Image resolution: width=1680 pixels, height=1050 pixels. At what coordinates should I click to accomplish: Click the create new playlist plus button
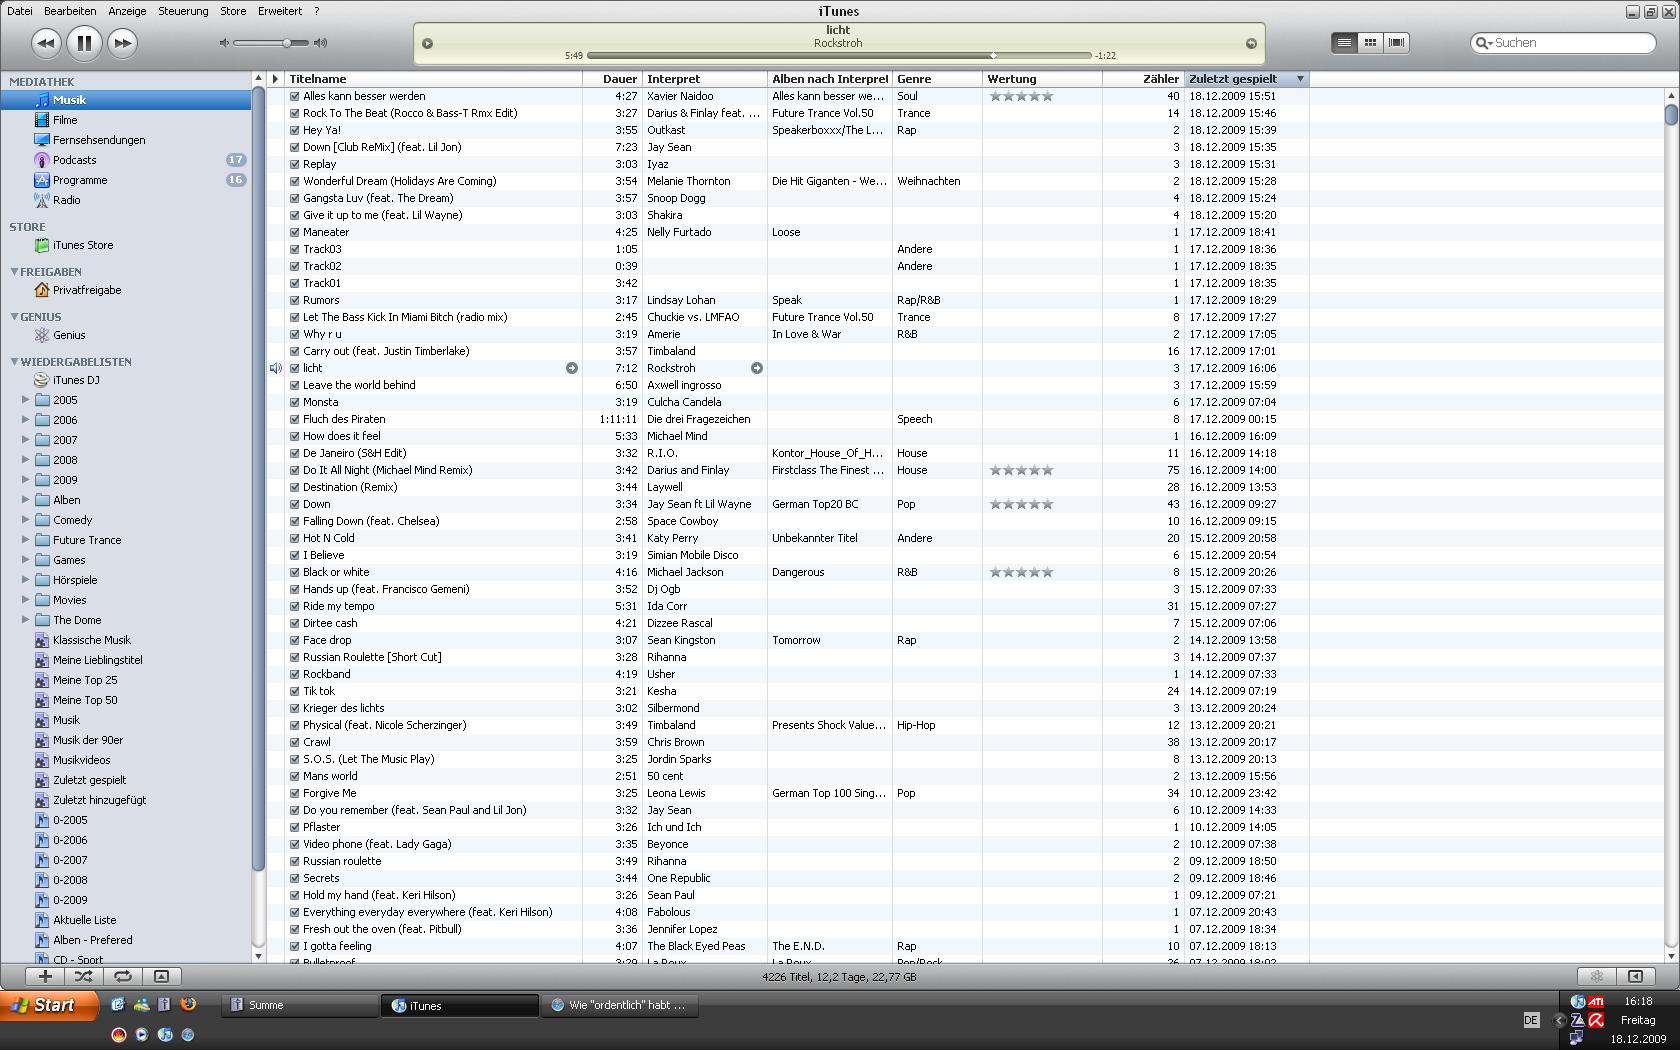pos(45,976)
